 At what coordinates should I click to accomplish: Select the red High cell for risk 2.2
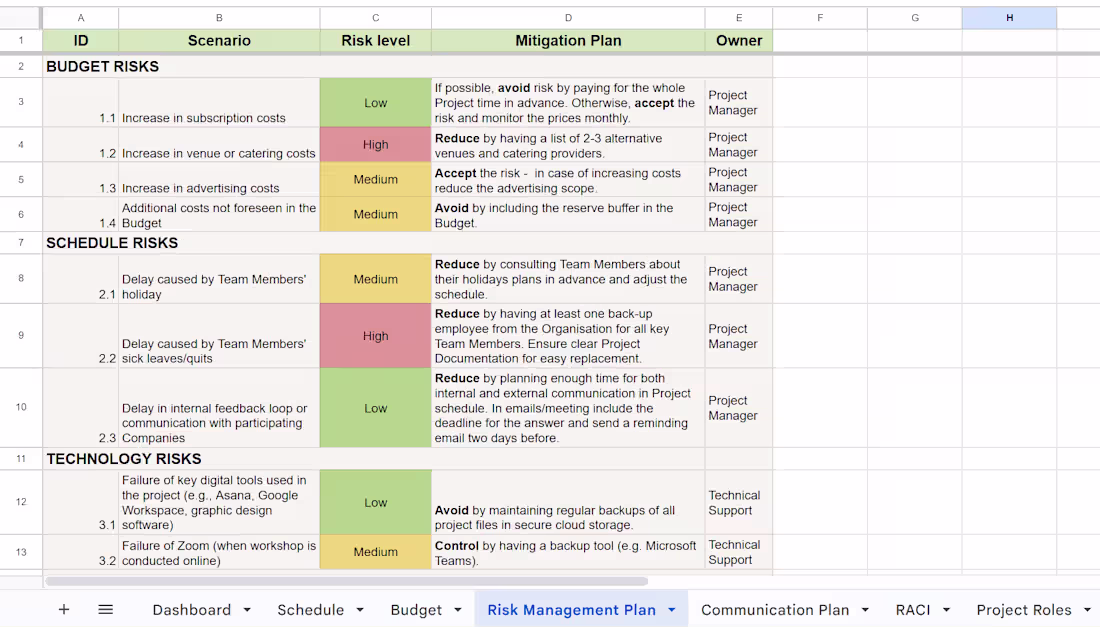tap(375, 336)
